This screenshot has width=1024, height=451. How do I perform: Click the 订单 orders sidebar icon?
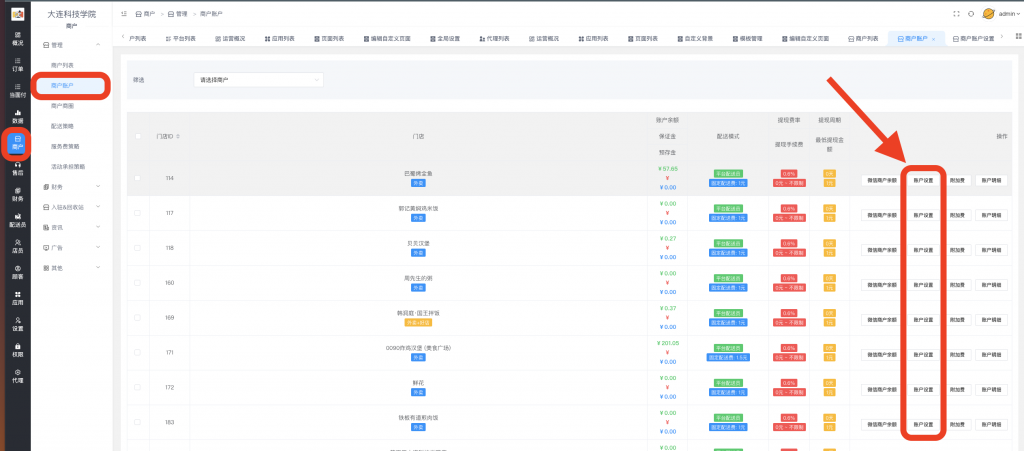pos(17,64)
